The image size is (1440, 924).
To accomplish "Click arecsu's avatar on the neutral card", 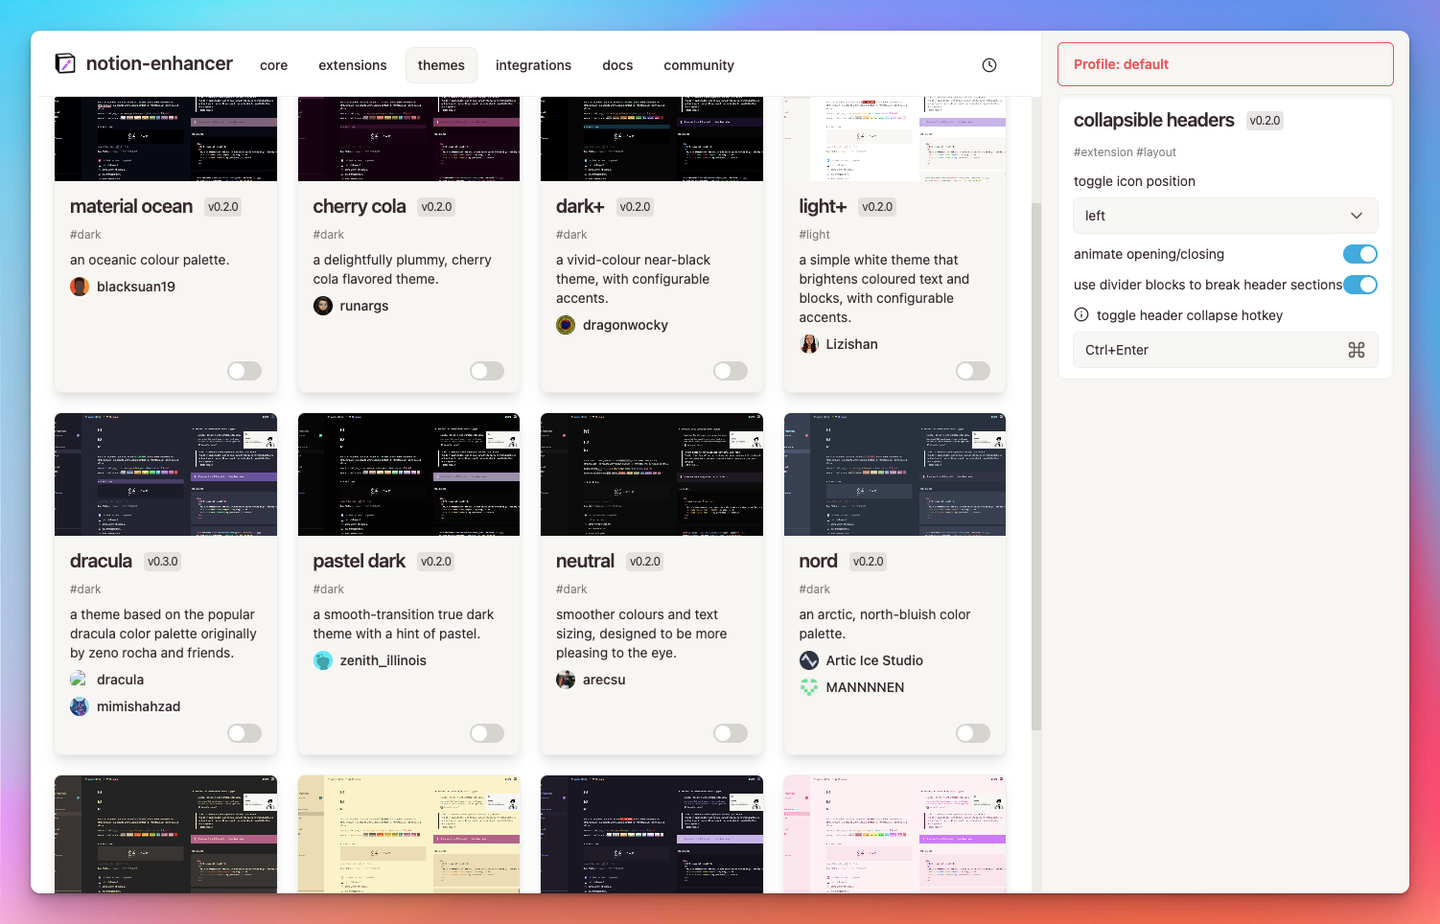I will coord(565,679).
